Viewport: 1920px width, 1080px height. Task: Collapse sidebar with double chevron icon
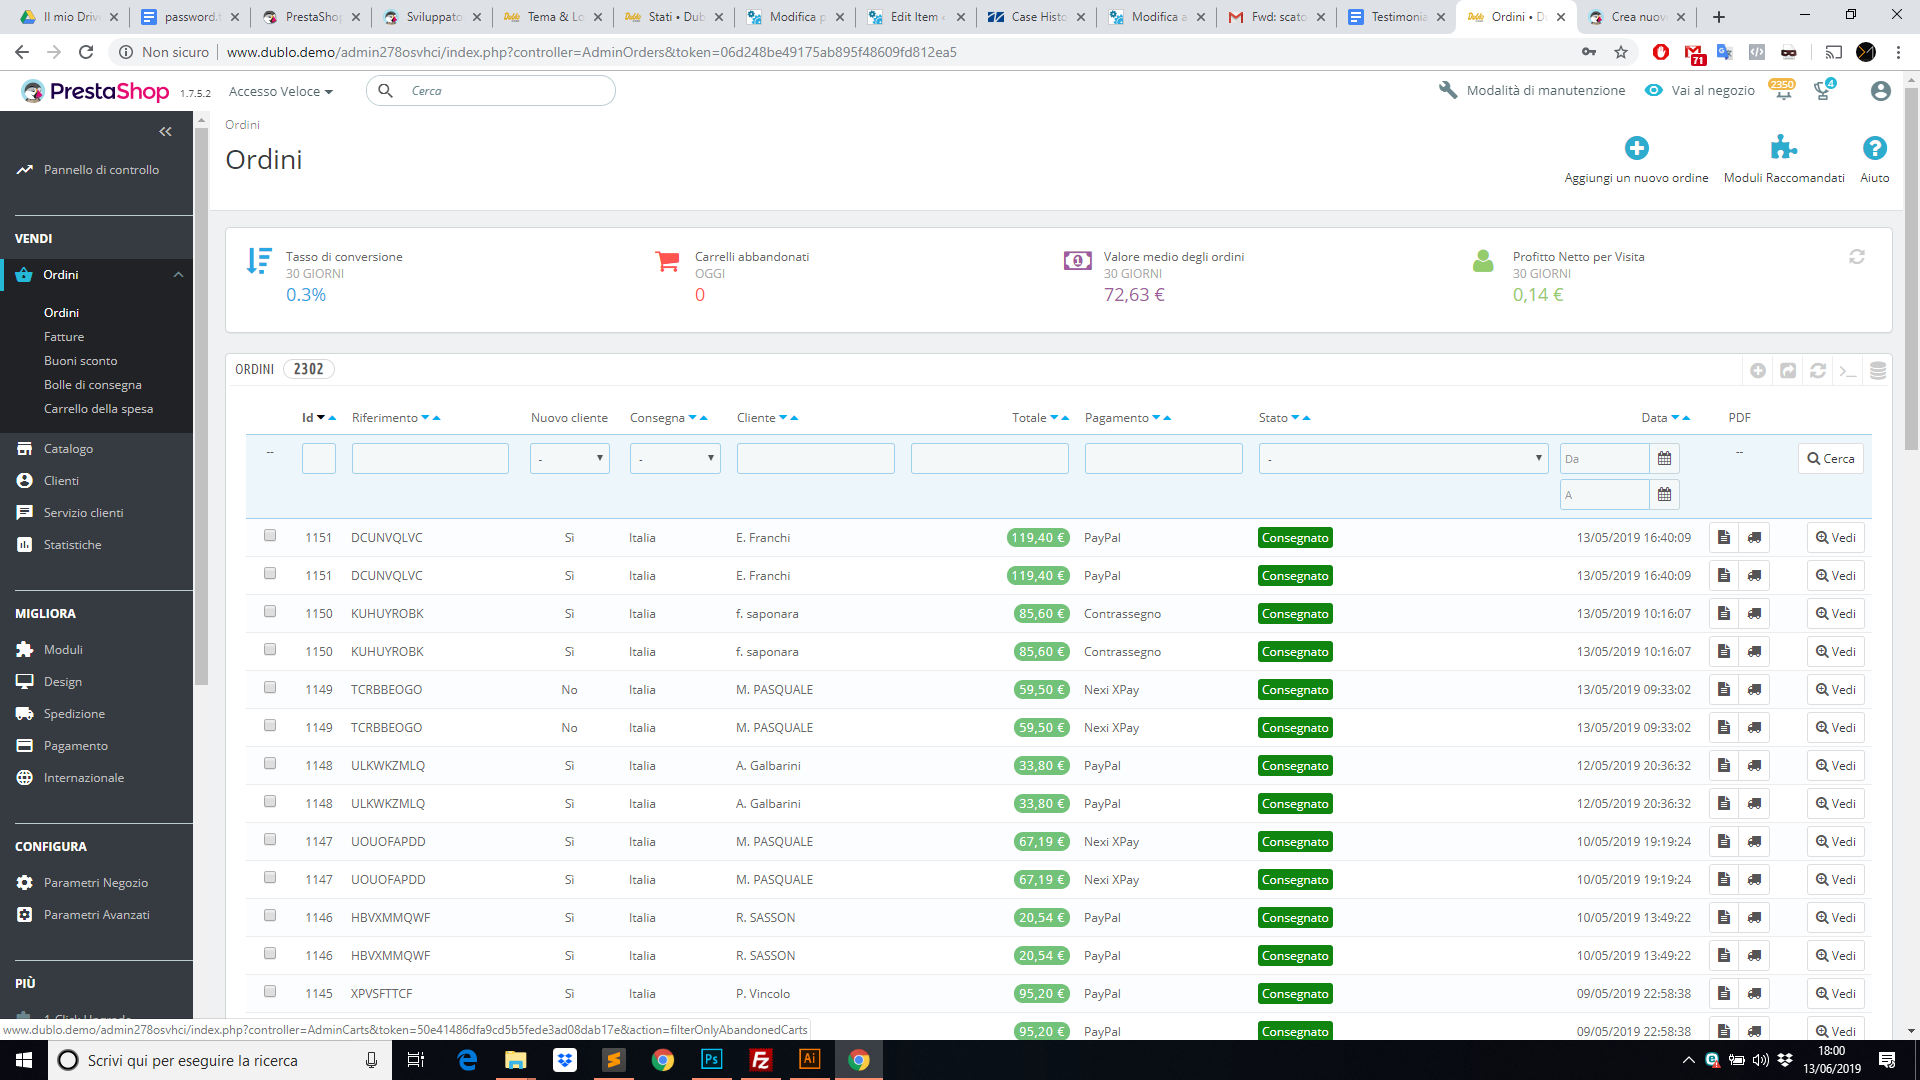coord(165,131)
